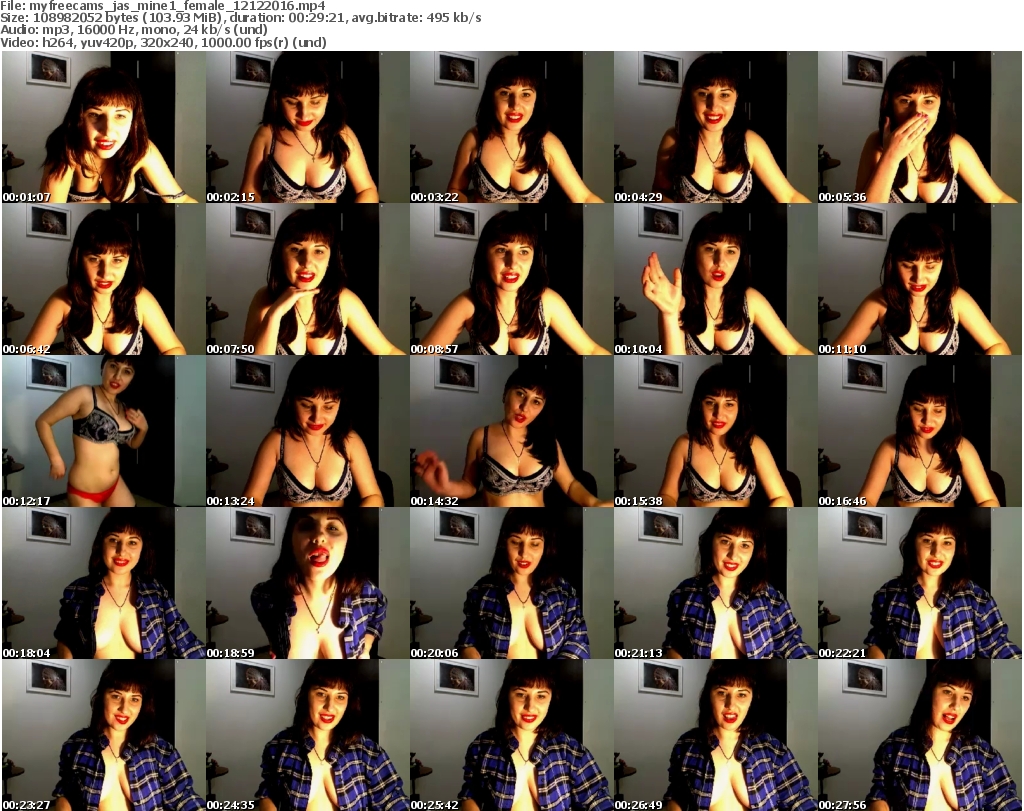The image size is (1024, 811).
Task: Pick the frame at timestamp 00:04:29
Action: 716,127
